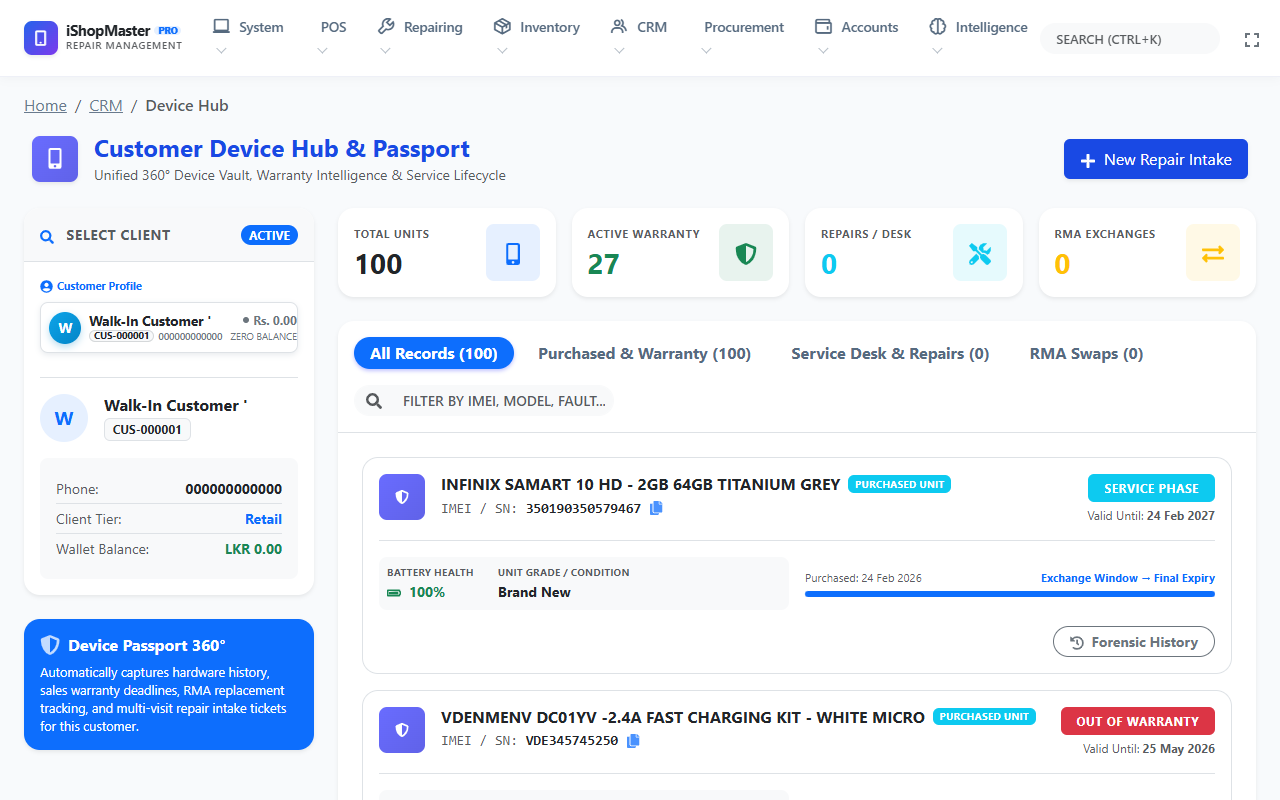
Task: Navigate to CRM breadcrumb link
Action: [x=106, y=106]
